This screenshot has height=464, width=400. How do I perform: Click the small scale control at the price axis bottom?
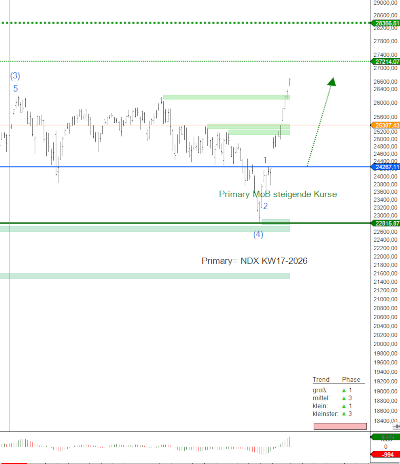coord(396,426)
